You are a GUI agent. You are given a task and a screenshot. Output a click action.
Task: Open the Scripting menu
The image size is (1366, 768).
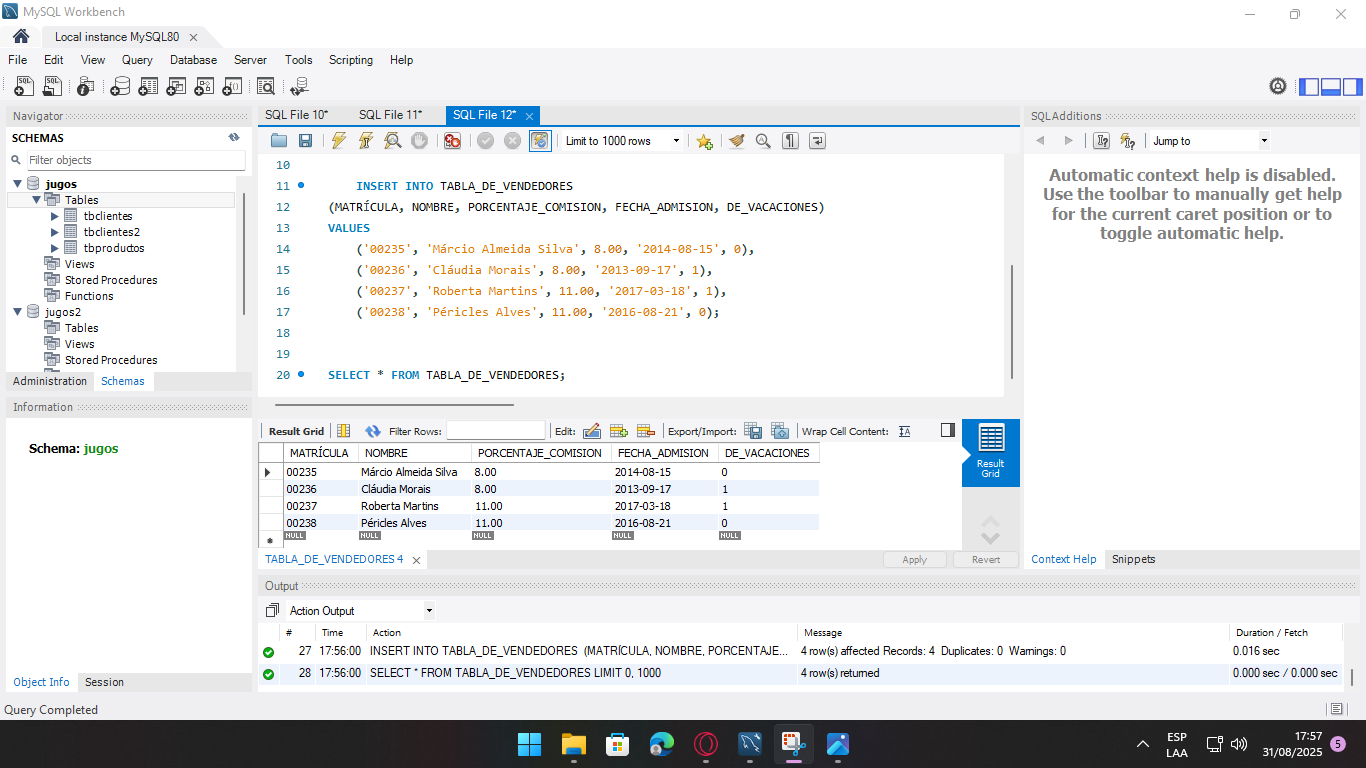click(x=351, y=60)
